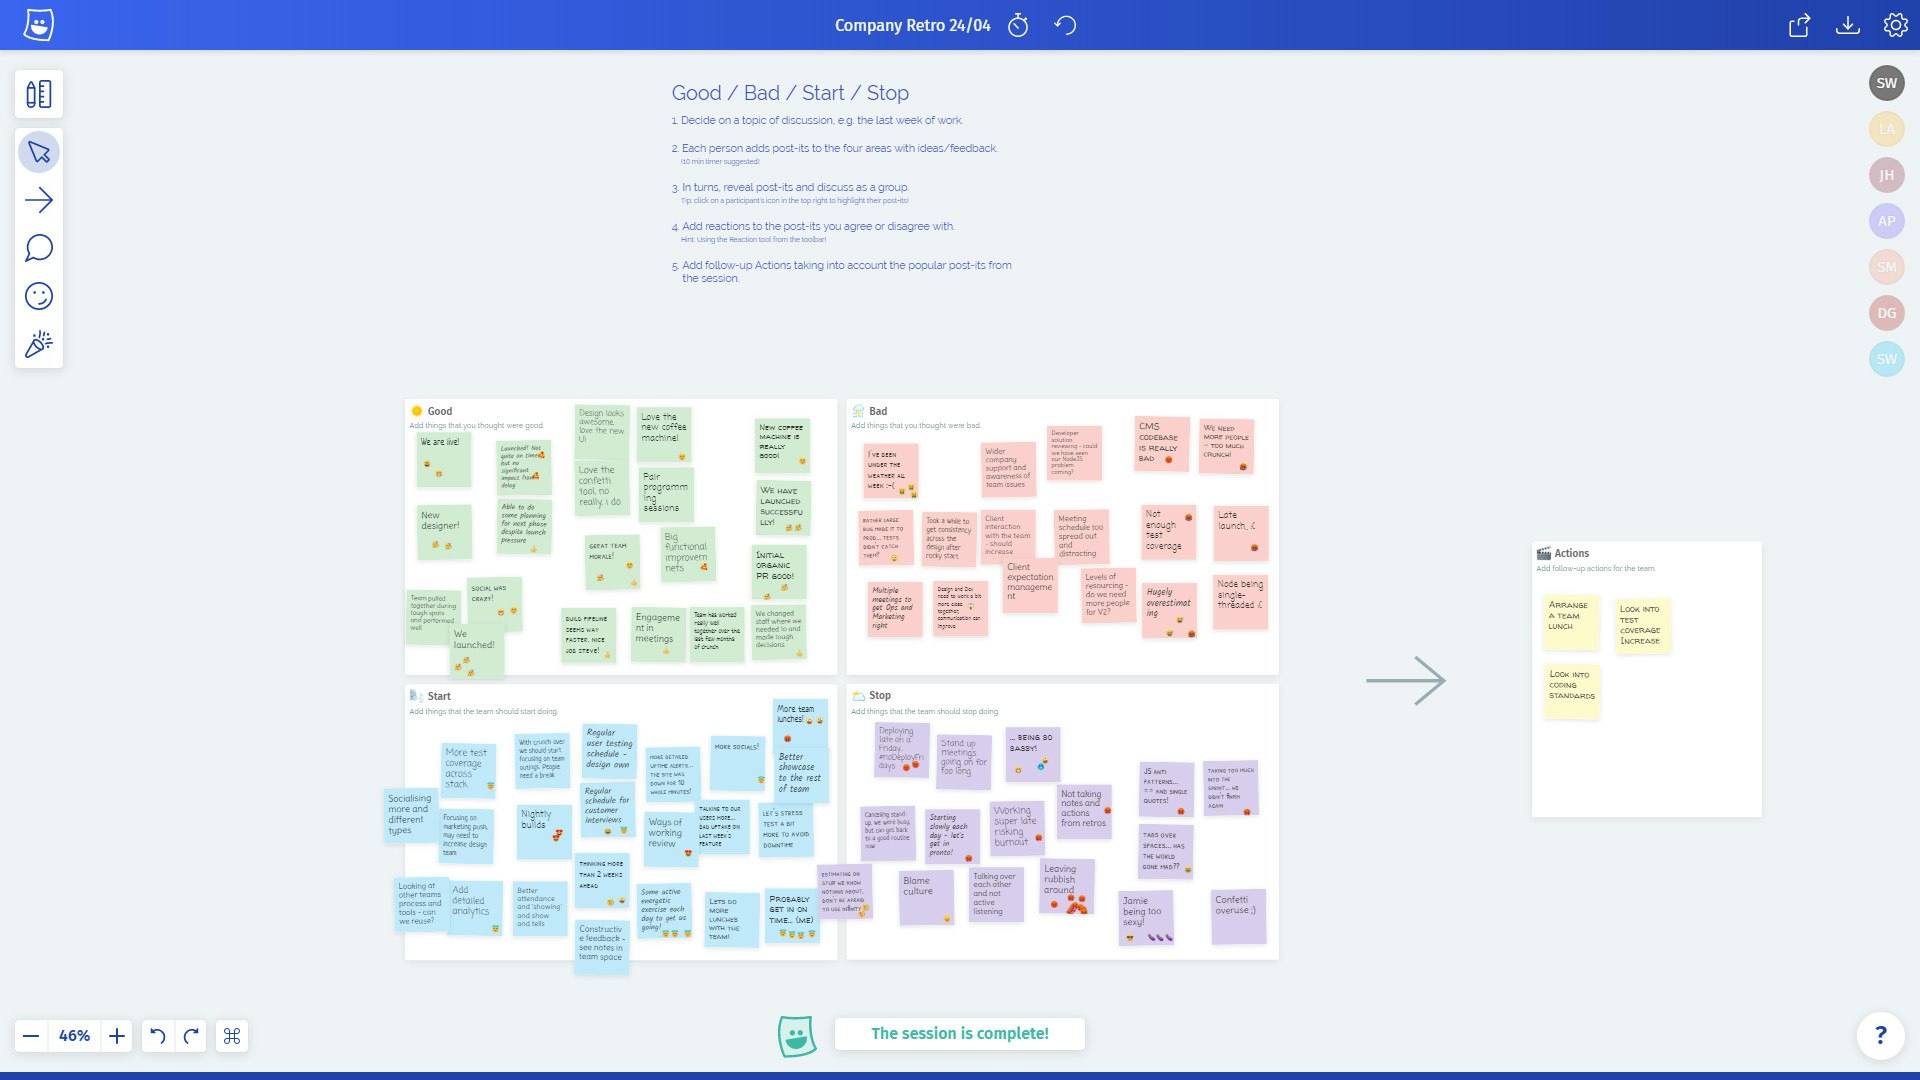Zoom in with the plus button
The height and width of the screenshot is (1080, 1920).
tap(117, 1036)
